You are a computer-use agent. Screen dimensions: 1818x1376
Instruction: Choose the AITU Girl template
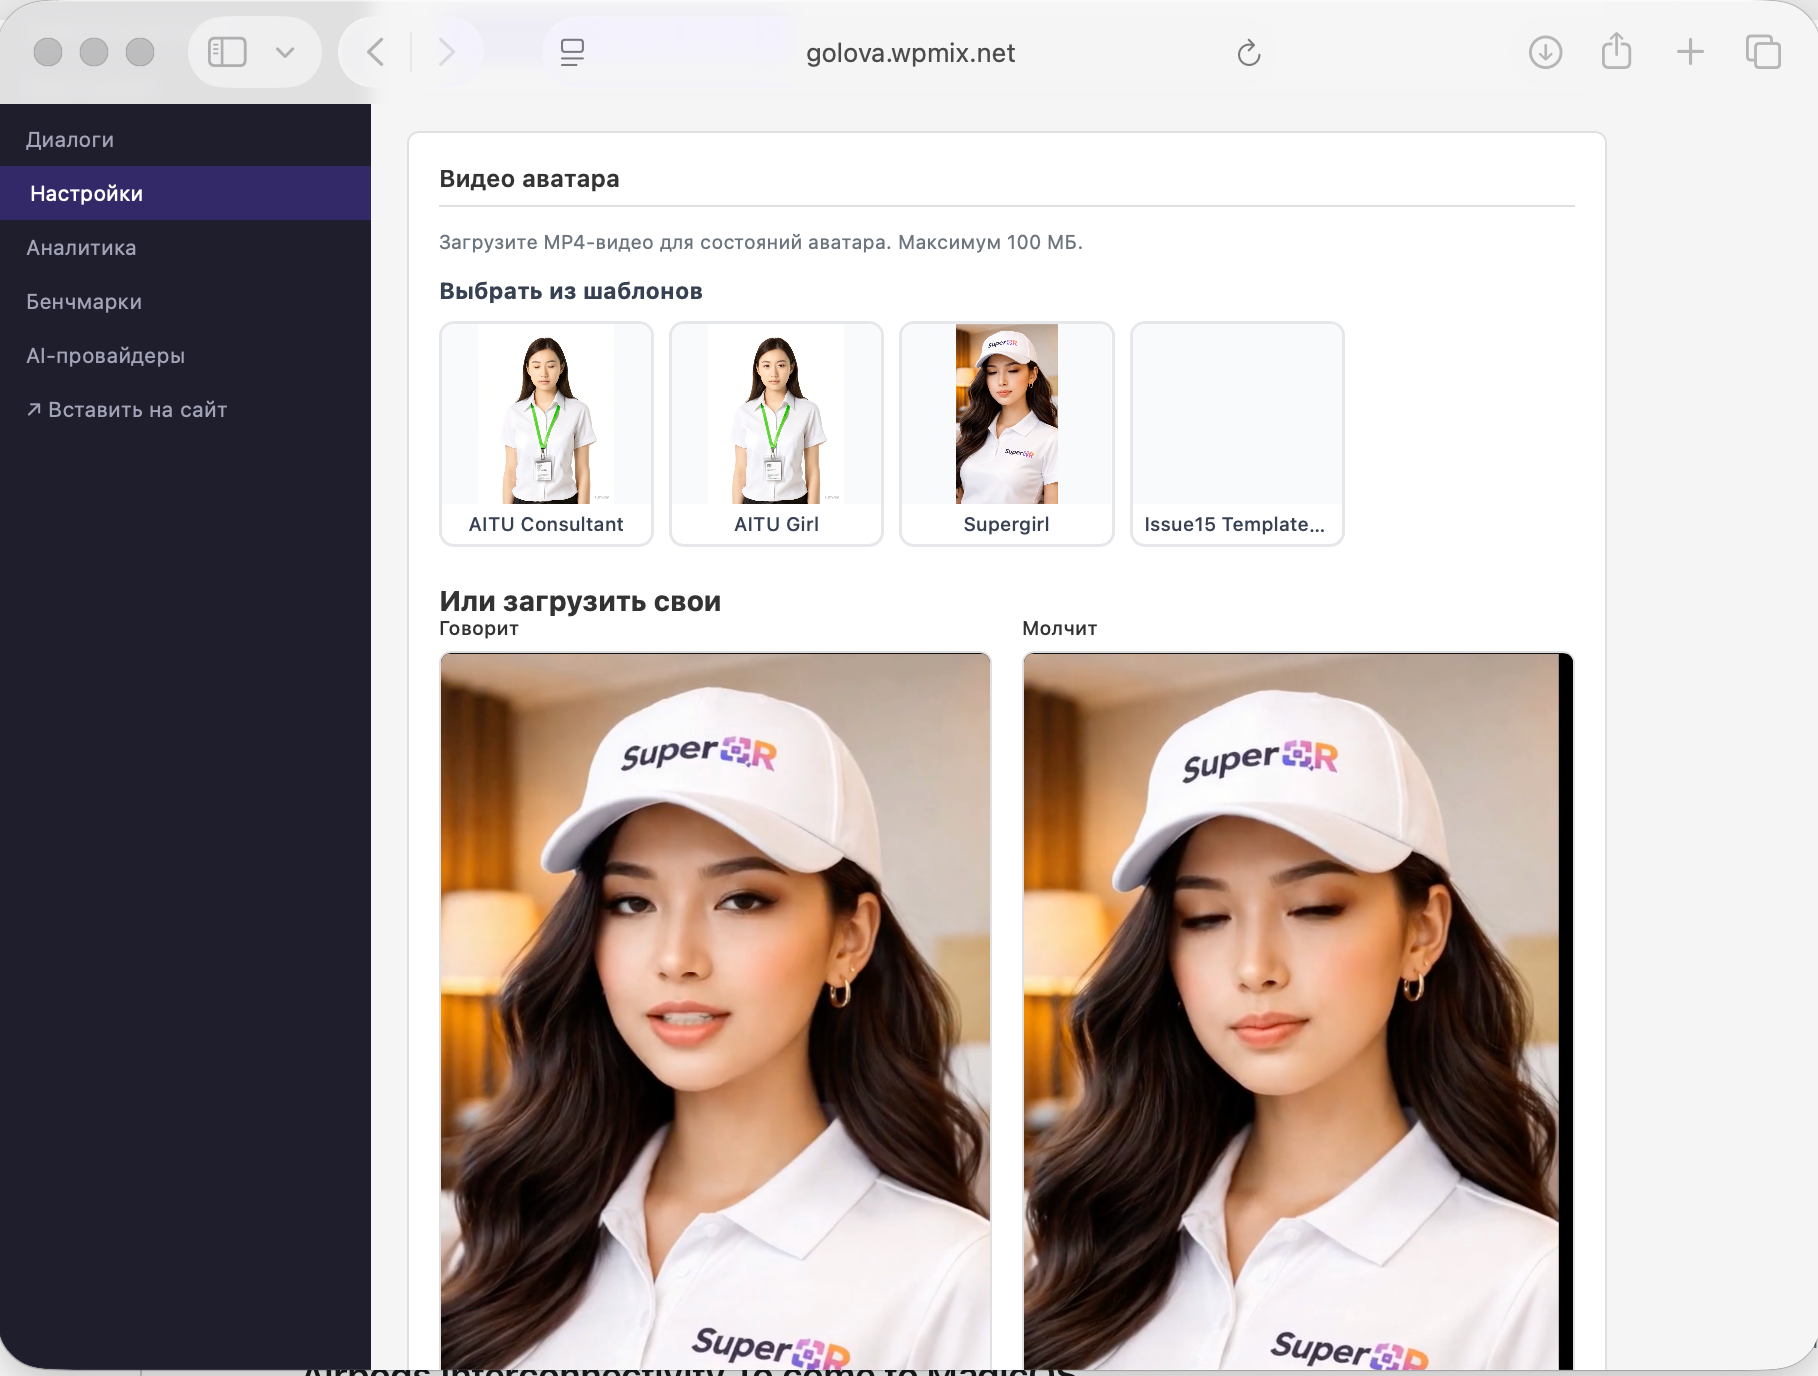[776, 434]
